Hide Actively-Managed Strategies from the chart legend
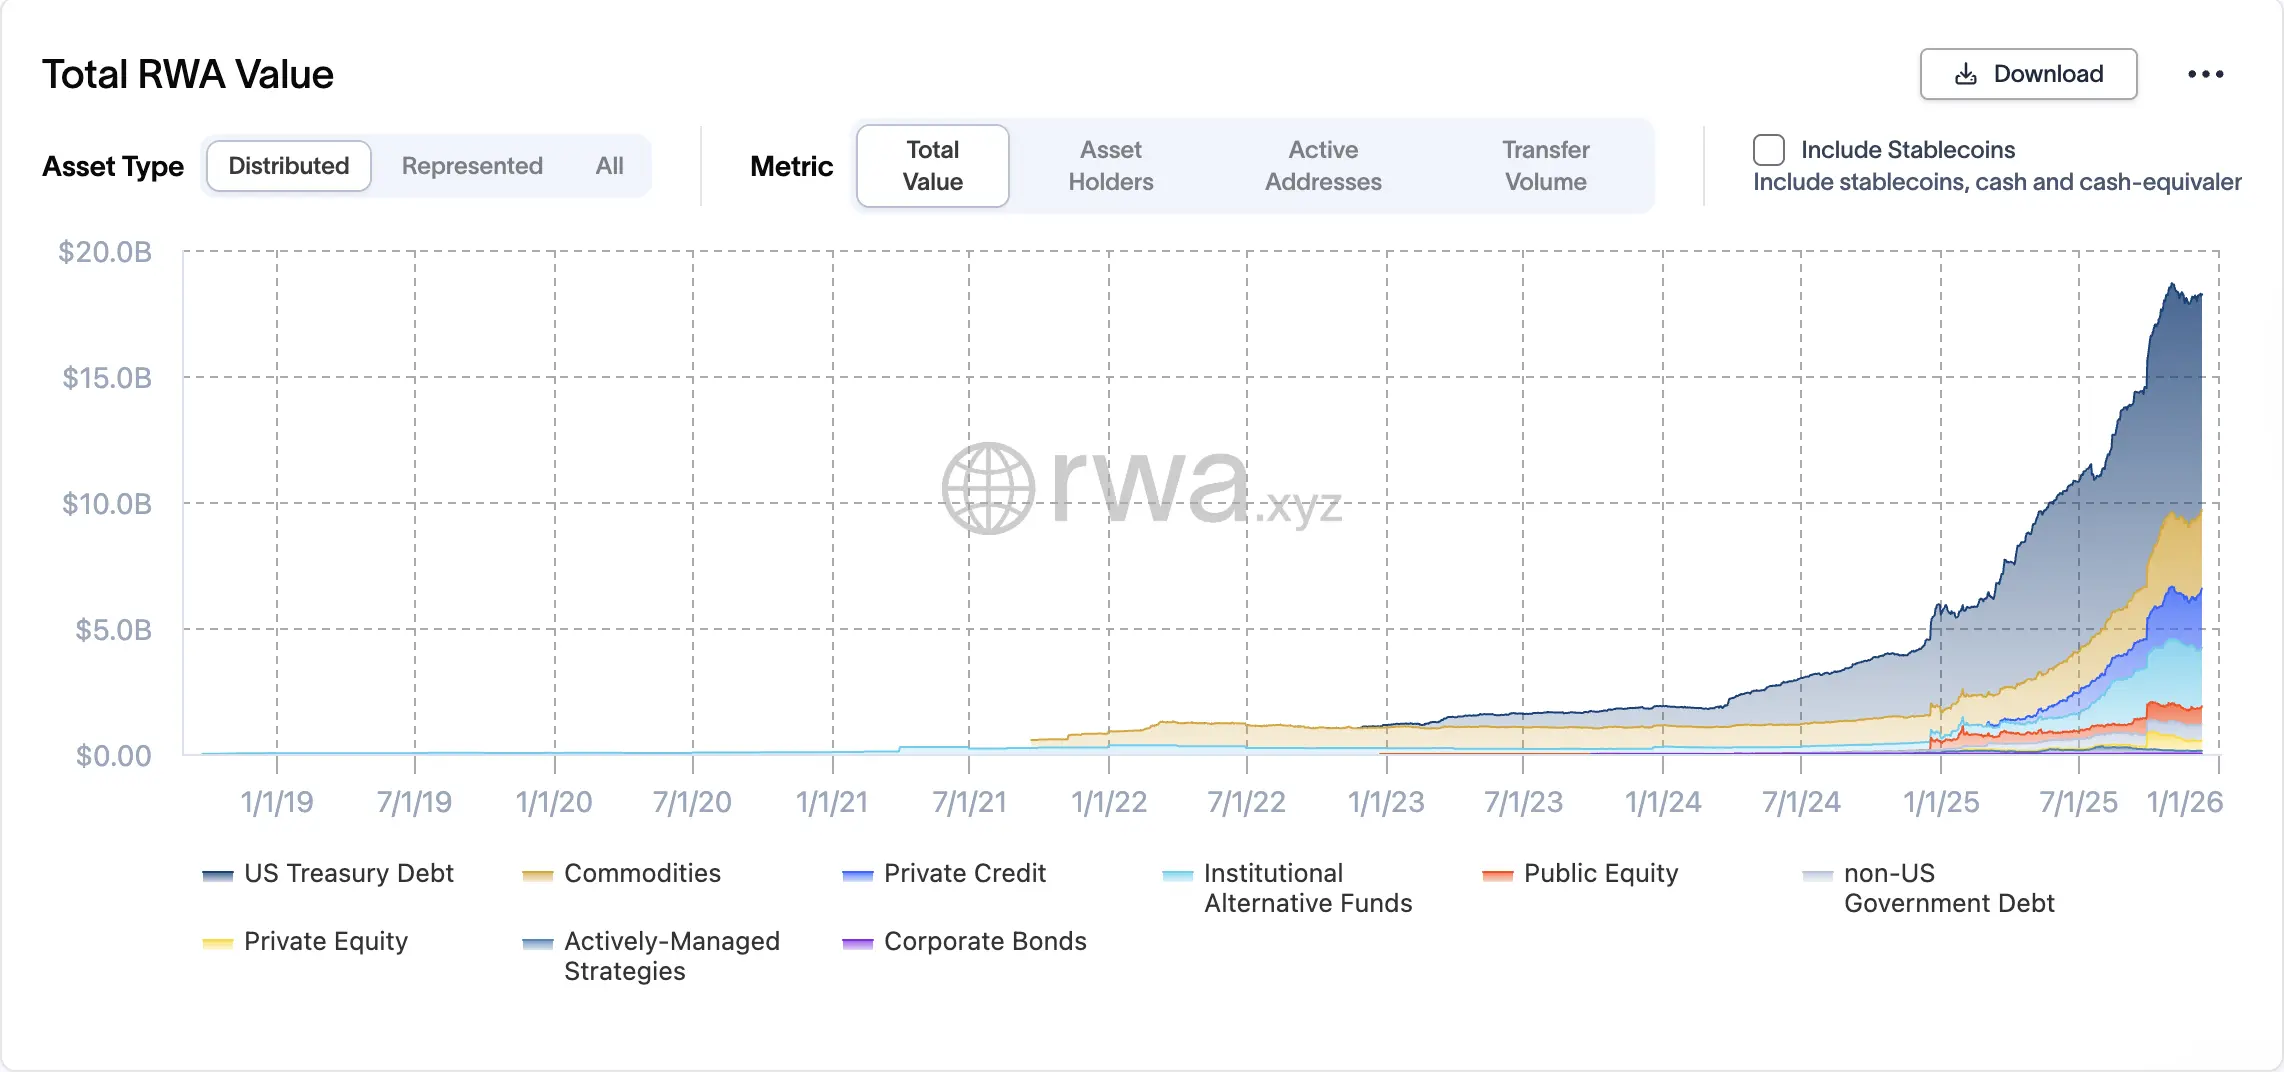 pos(536,941)
